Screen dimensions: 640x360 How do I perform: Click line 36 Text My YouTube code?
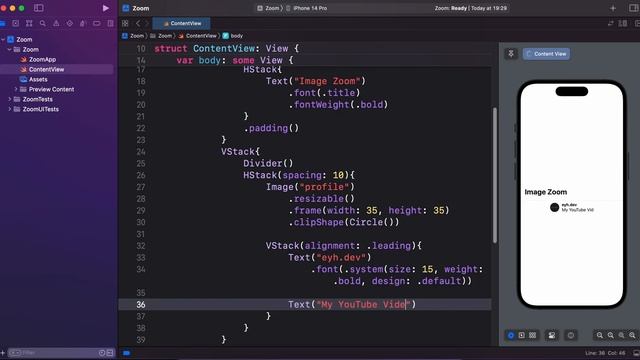pyautogui.click(x=352, y=304)
